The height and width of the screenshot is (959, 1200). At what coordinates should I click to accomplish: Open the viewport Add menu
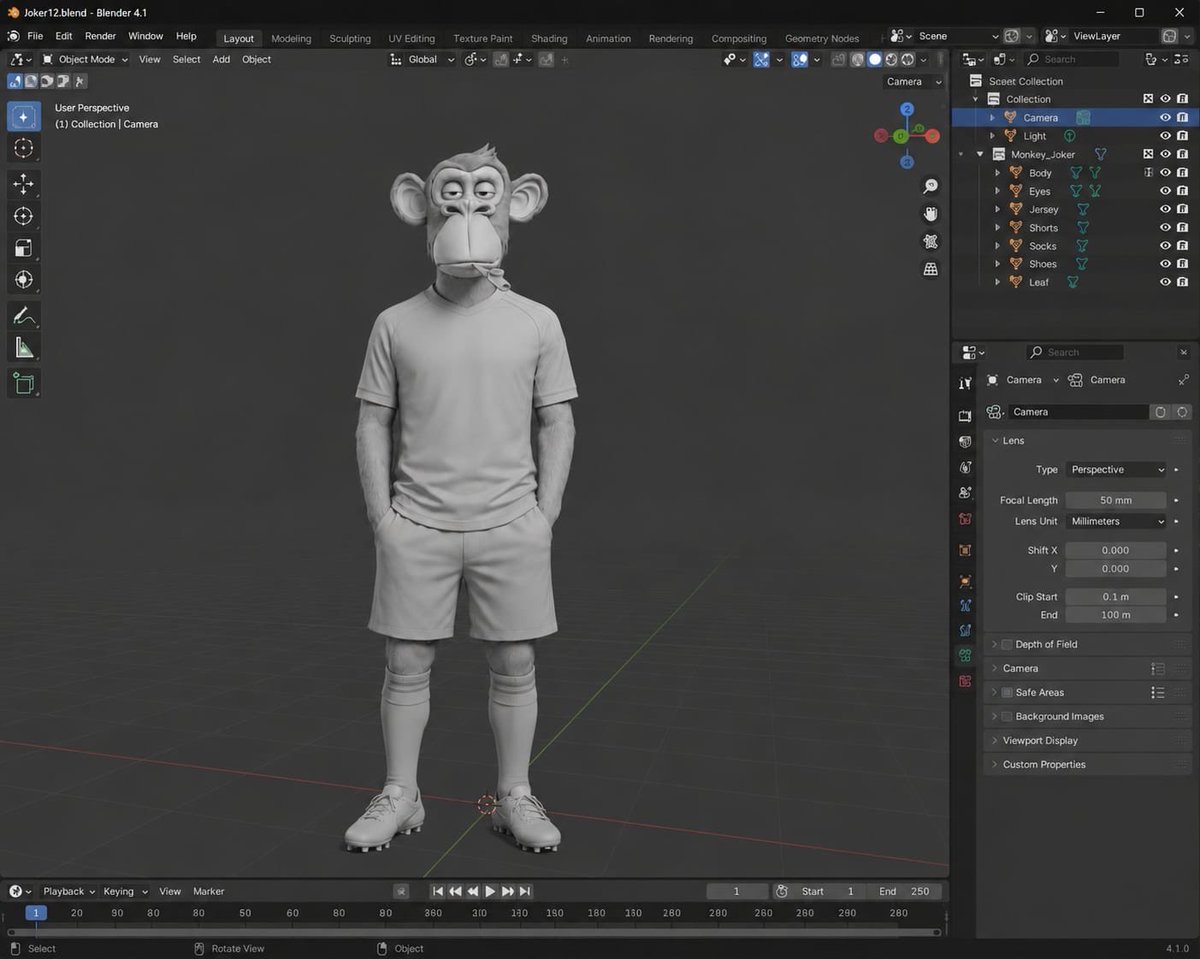coord(221,59)
